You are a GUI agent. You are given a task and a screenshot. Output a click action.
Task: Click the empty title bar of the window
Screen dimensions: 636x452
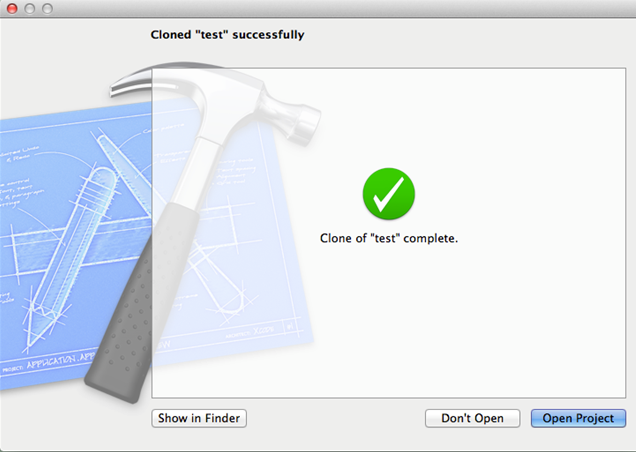[324, 8]
